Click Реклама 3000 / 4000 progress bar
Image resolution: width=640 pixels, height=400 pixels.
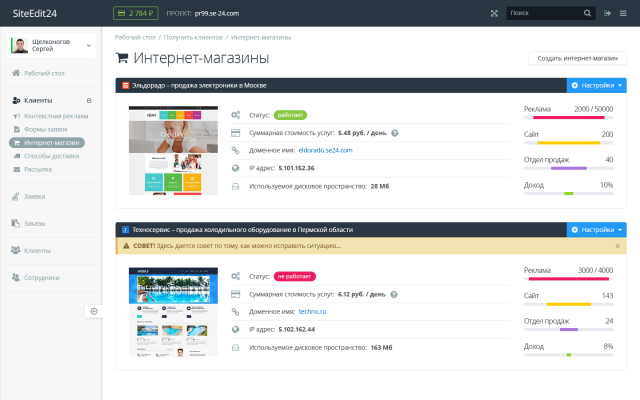click(569, 279)
